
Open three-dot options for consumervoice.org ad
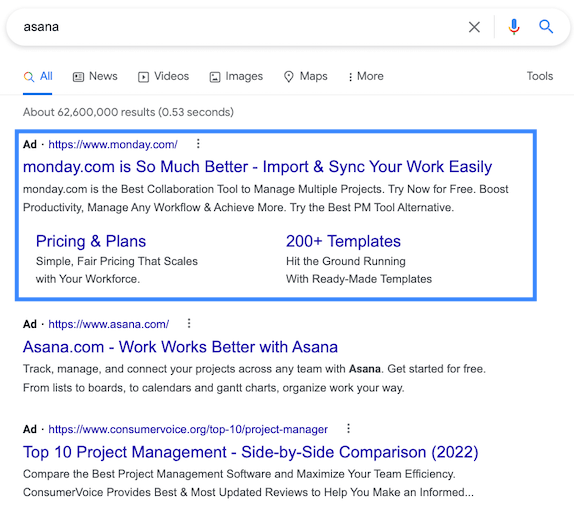(x=348, y=429)
